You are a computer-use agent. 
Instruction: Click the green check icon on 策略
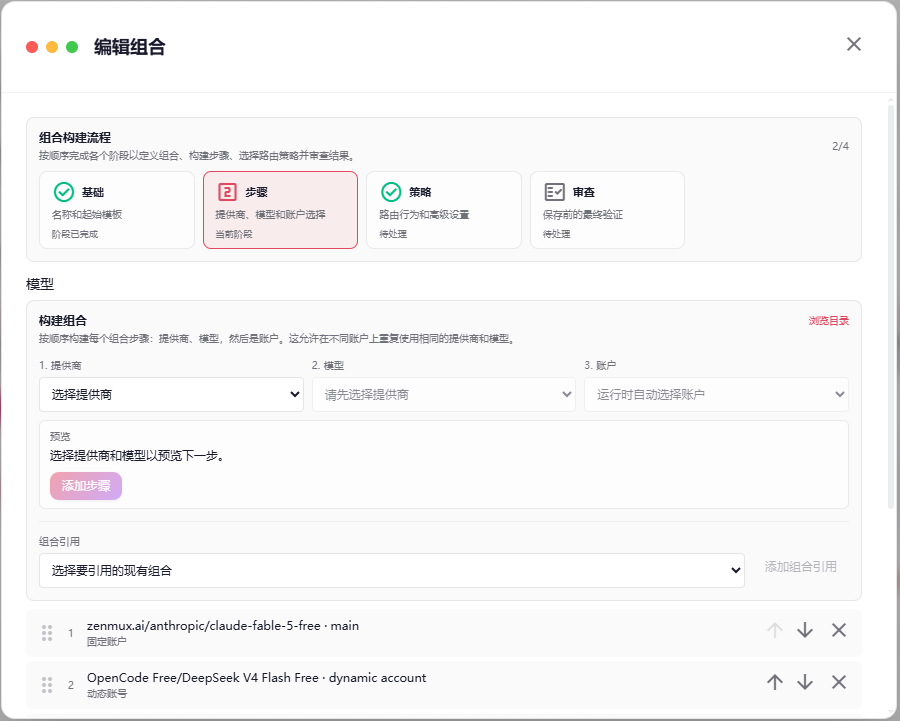coord(391,192)
